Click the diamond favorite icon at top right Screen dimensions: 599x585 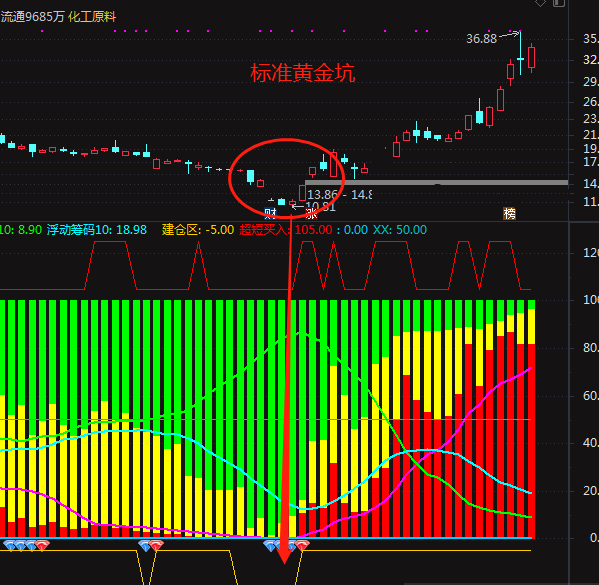pyautogui.click(x=540, y=3)
